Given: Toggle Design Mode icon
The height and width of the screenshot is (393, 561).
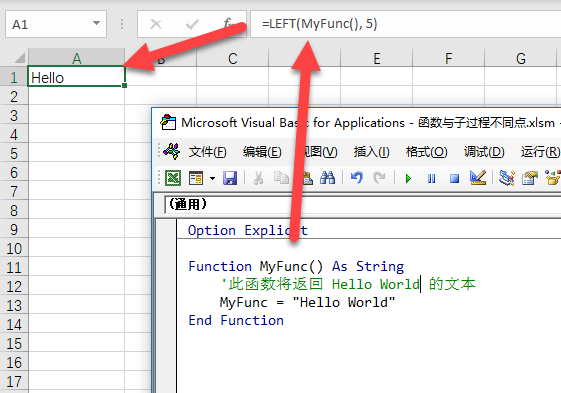Looking at the screenshot, I should [478, 178].
